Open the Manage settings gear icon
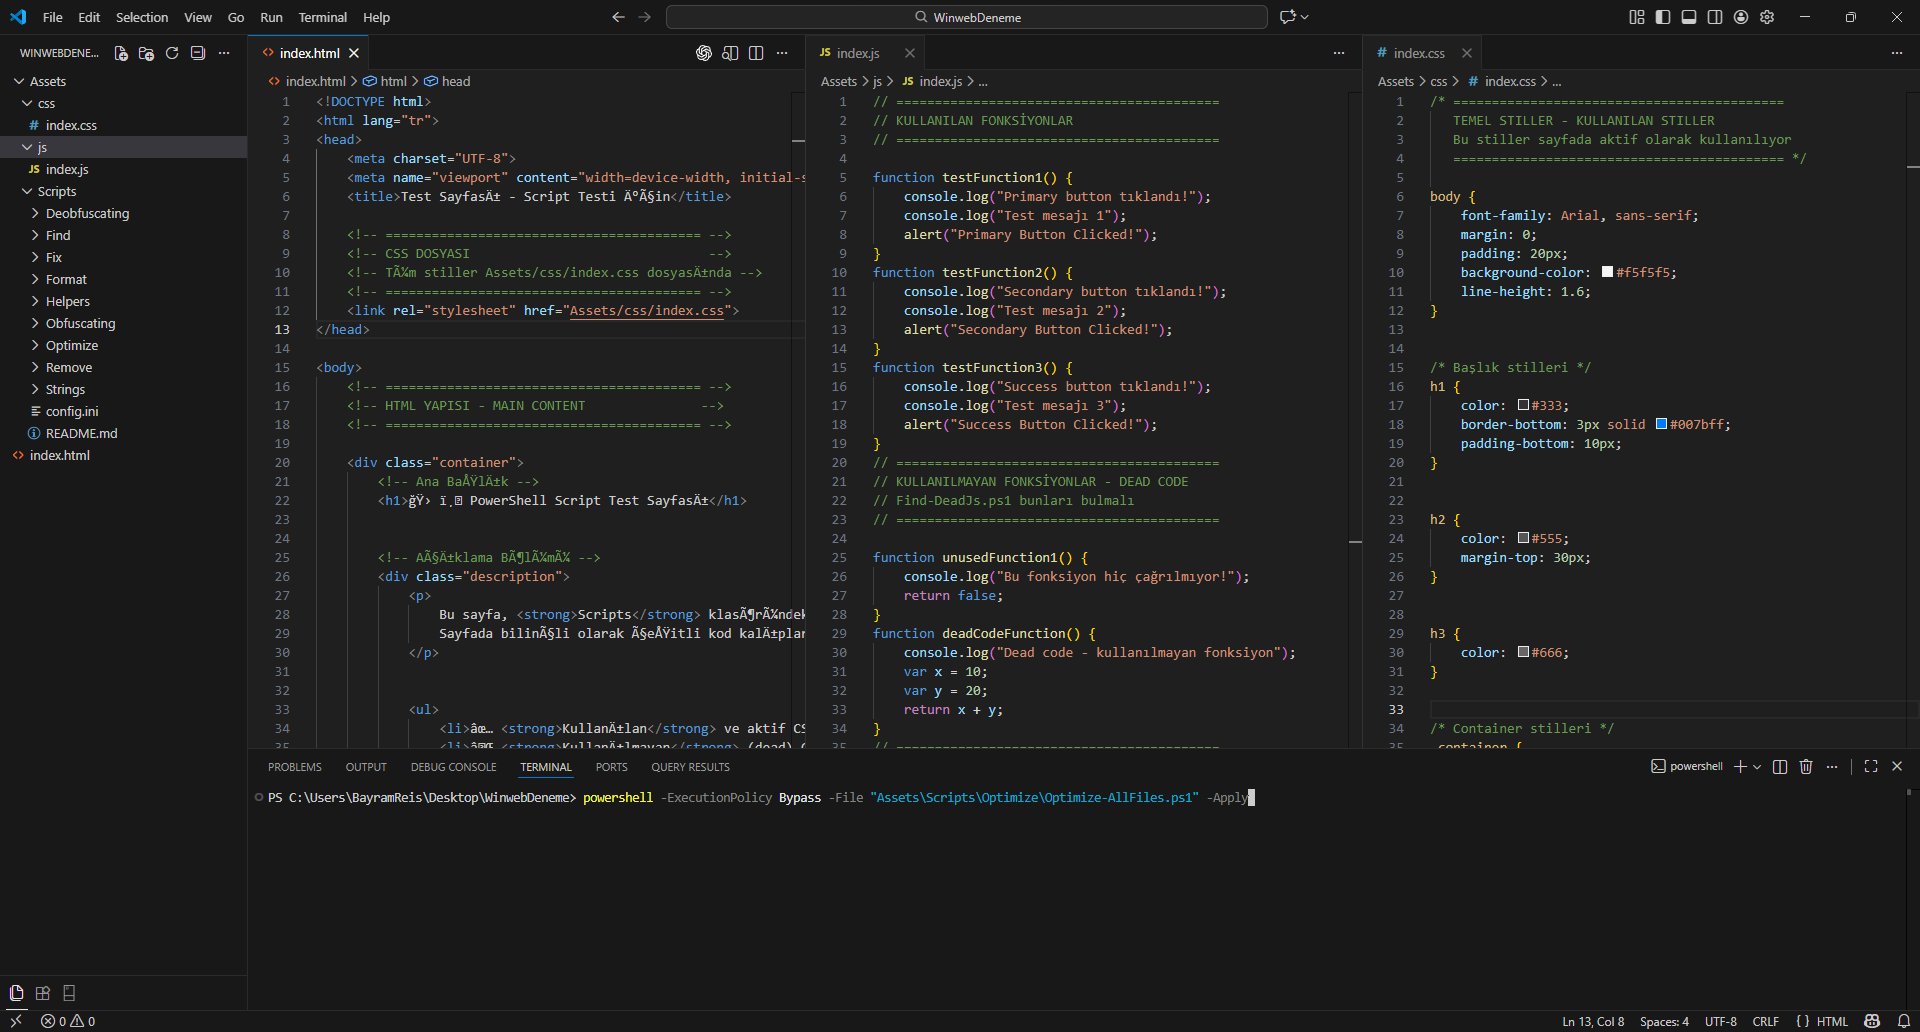This screenshot has height=1032, width=1920. [1767, 17]
